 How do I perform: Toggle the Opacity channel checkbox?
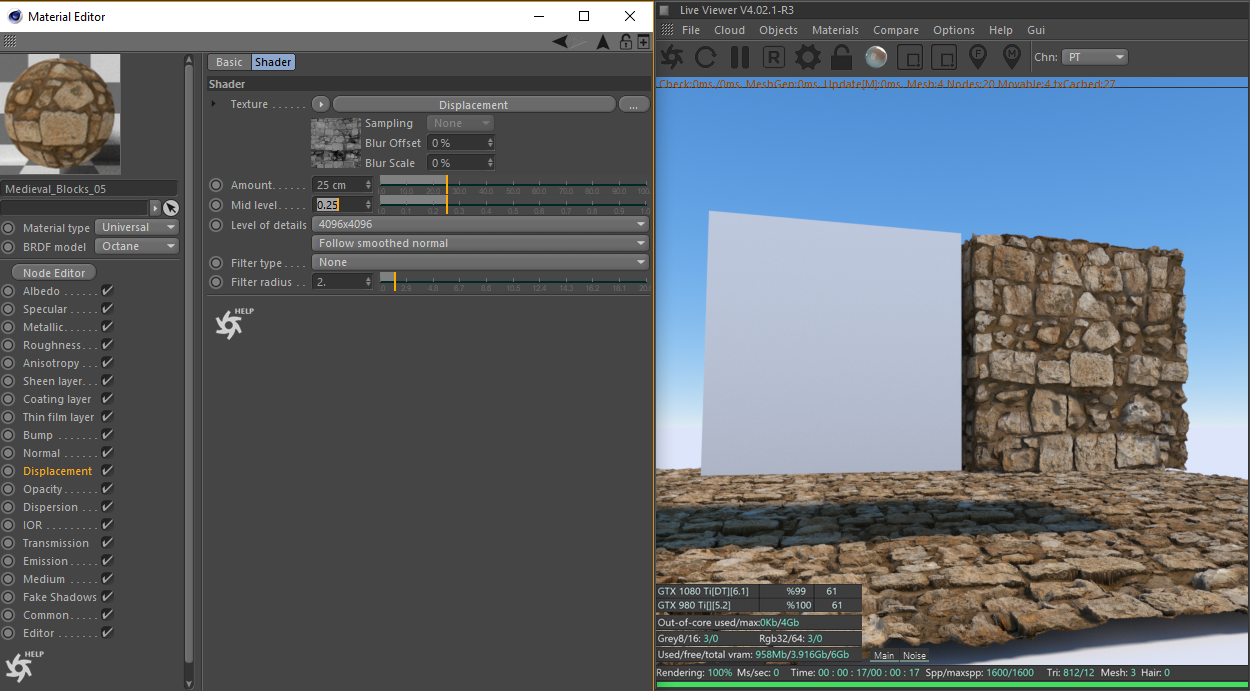pos(107,489)
